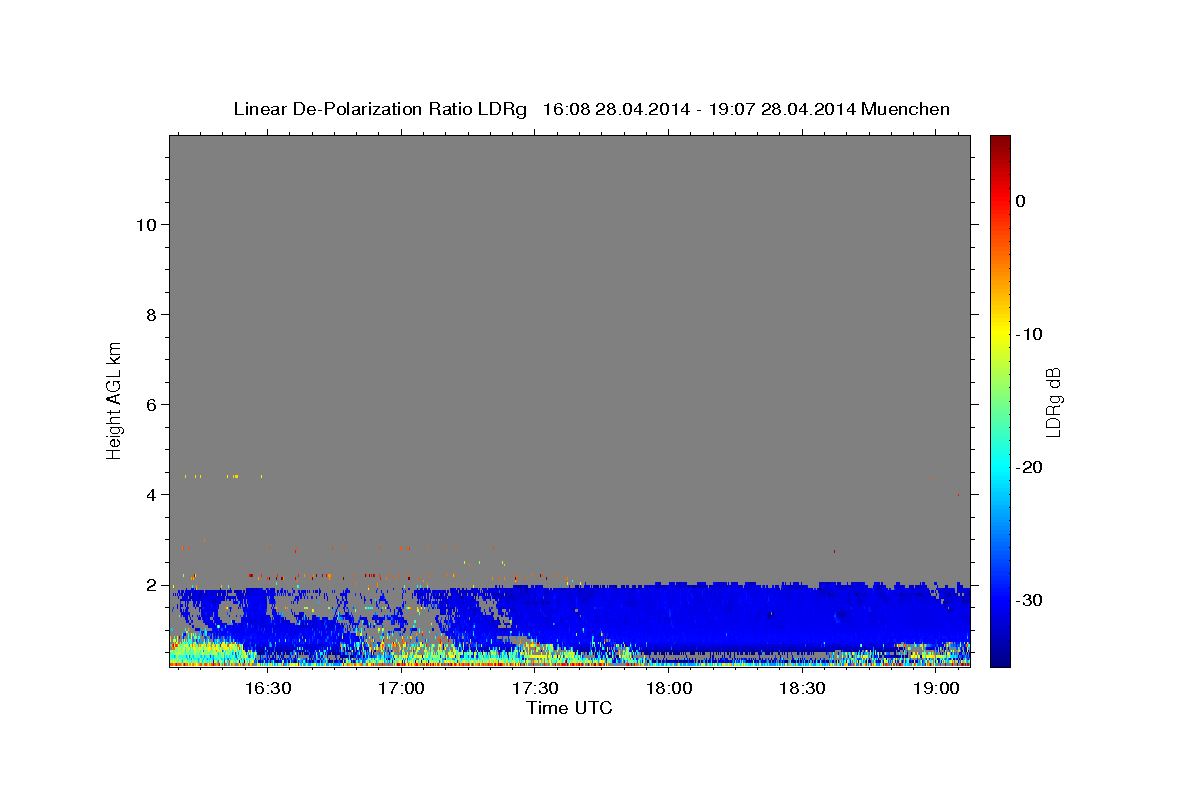Screen dimensions: 1200x800
Task: Click the height tick label 10
Action: (147, 225)
